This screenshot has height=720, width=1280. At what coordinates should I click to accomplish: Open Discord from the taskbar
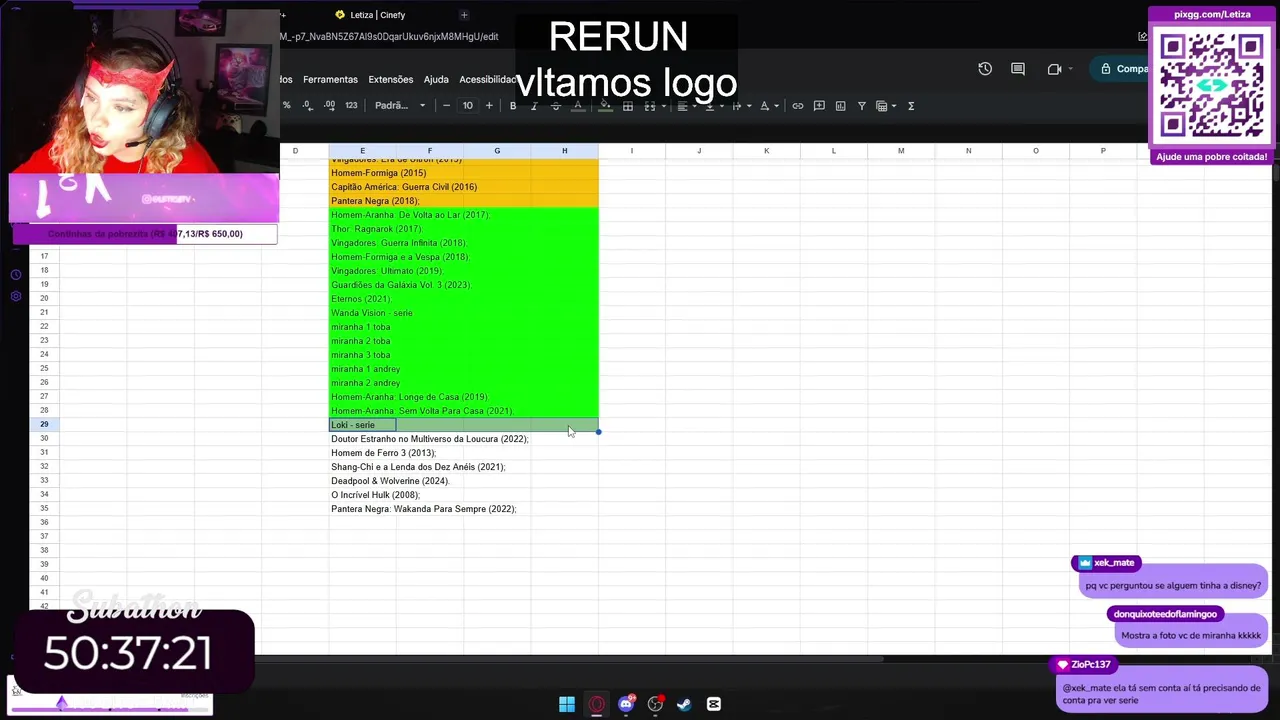[x=627, y=704]
